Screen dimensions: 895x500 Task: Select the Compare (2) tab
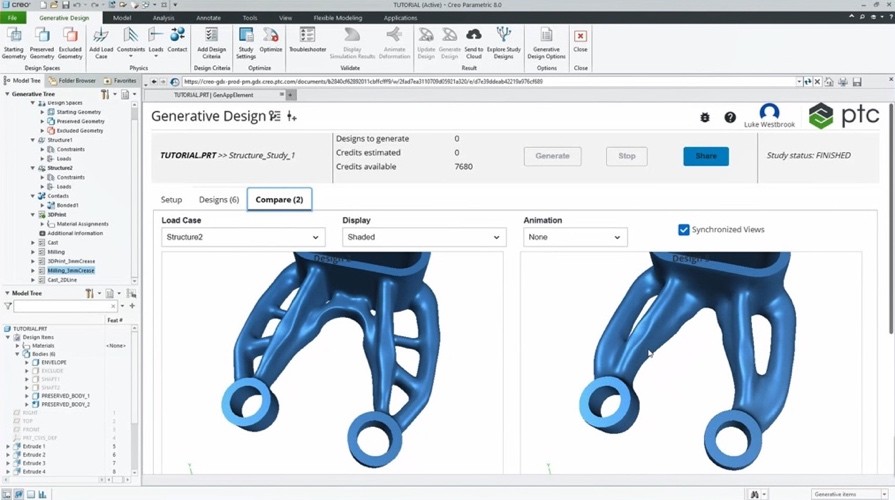coord(279,200)
